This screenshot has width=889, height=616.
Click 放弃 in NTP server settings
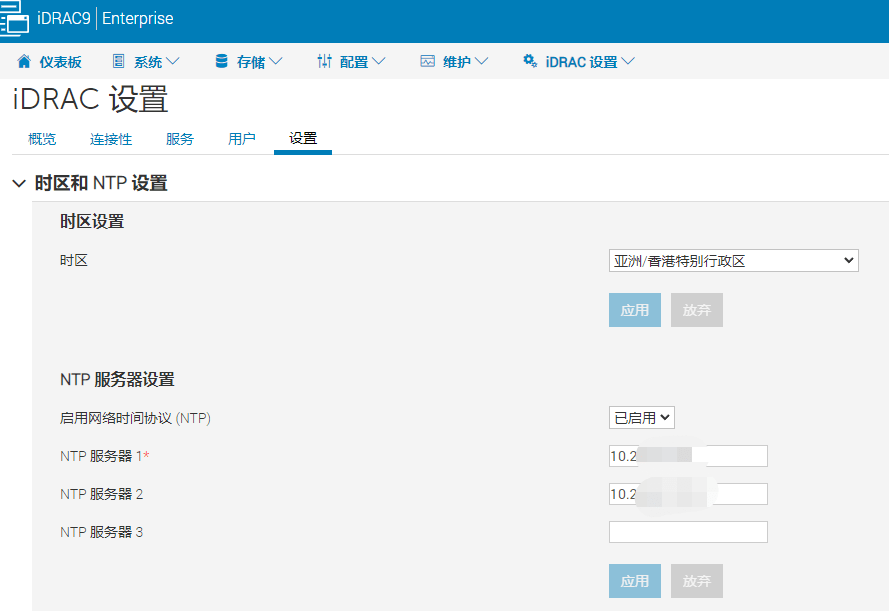(x=696, y=581)
